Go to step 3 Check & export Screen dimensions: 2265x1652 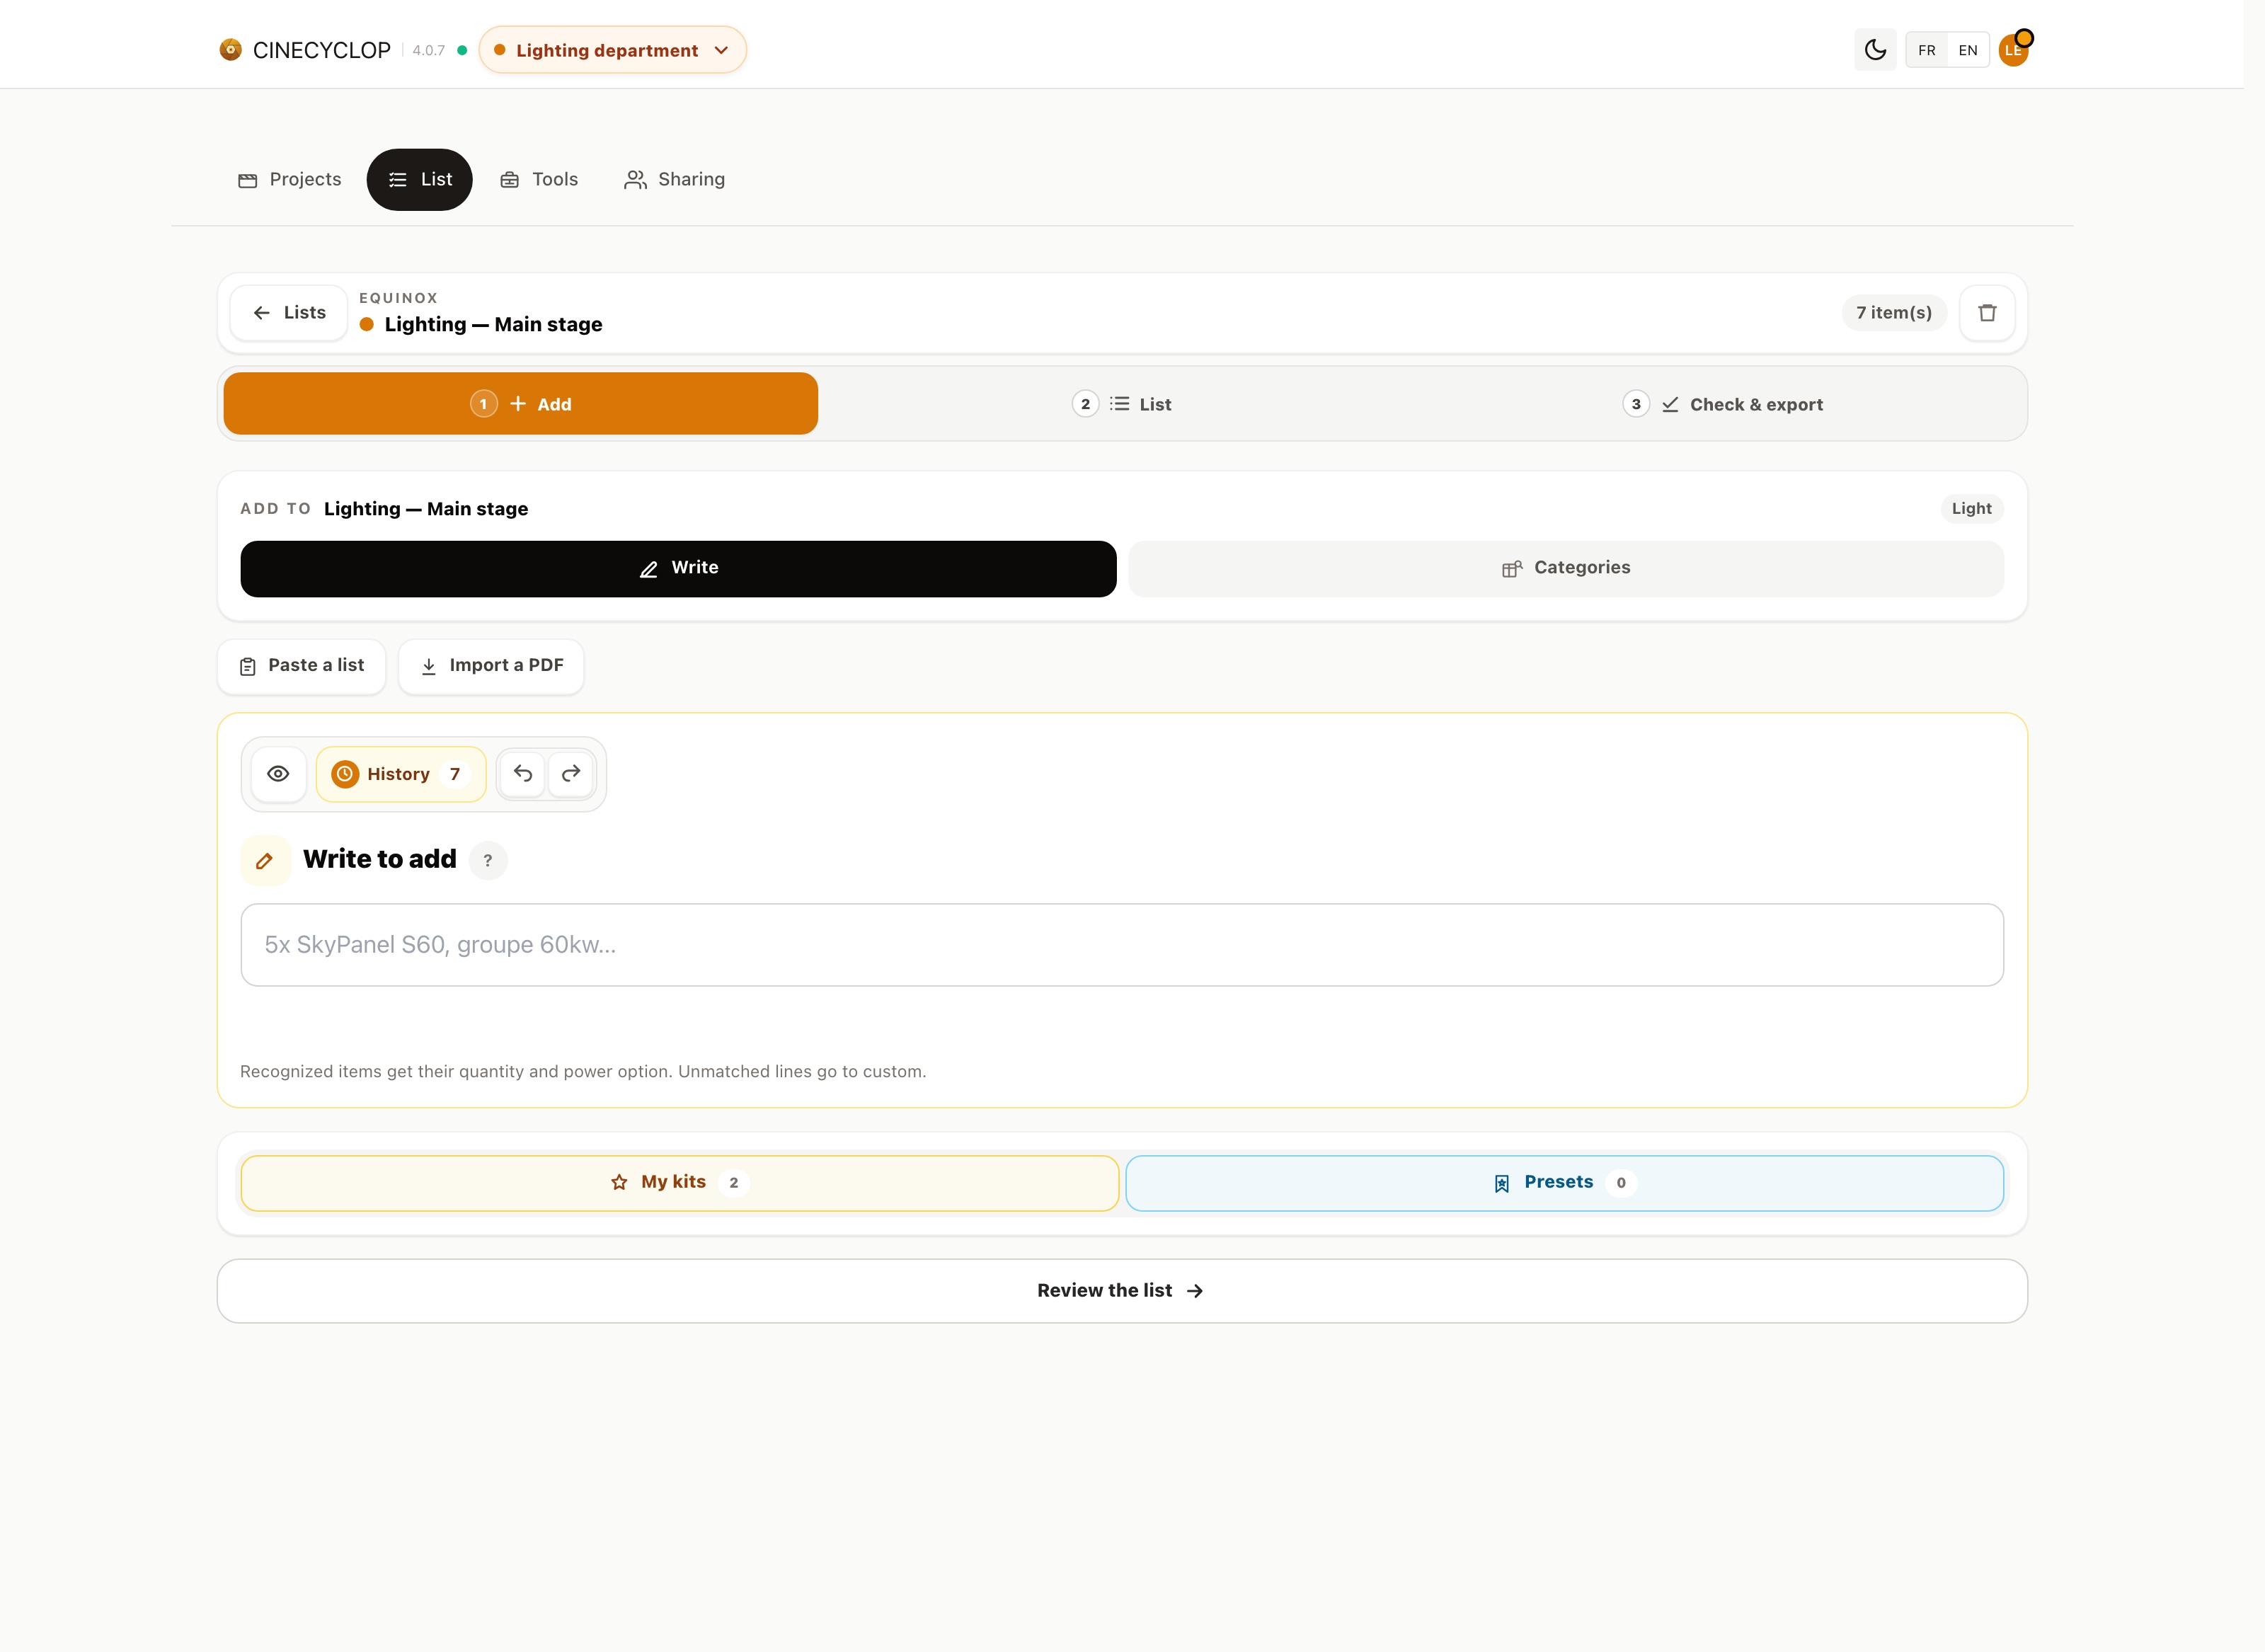click(x=1722, y=404)
